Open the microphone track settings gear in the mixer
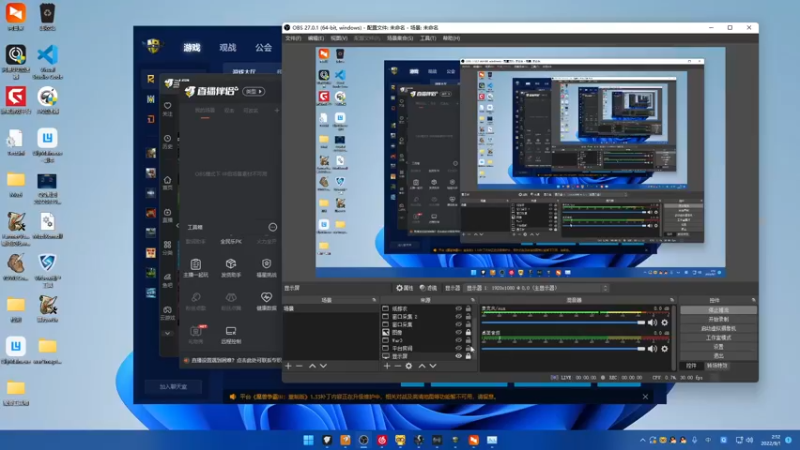The image size is (800, 450). pos(664,322)
